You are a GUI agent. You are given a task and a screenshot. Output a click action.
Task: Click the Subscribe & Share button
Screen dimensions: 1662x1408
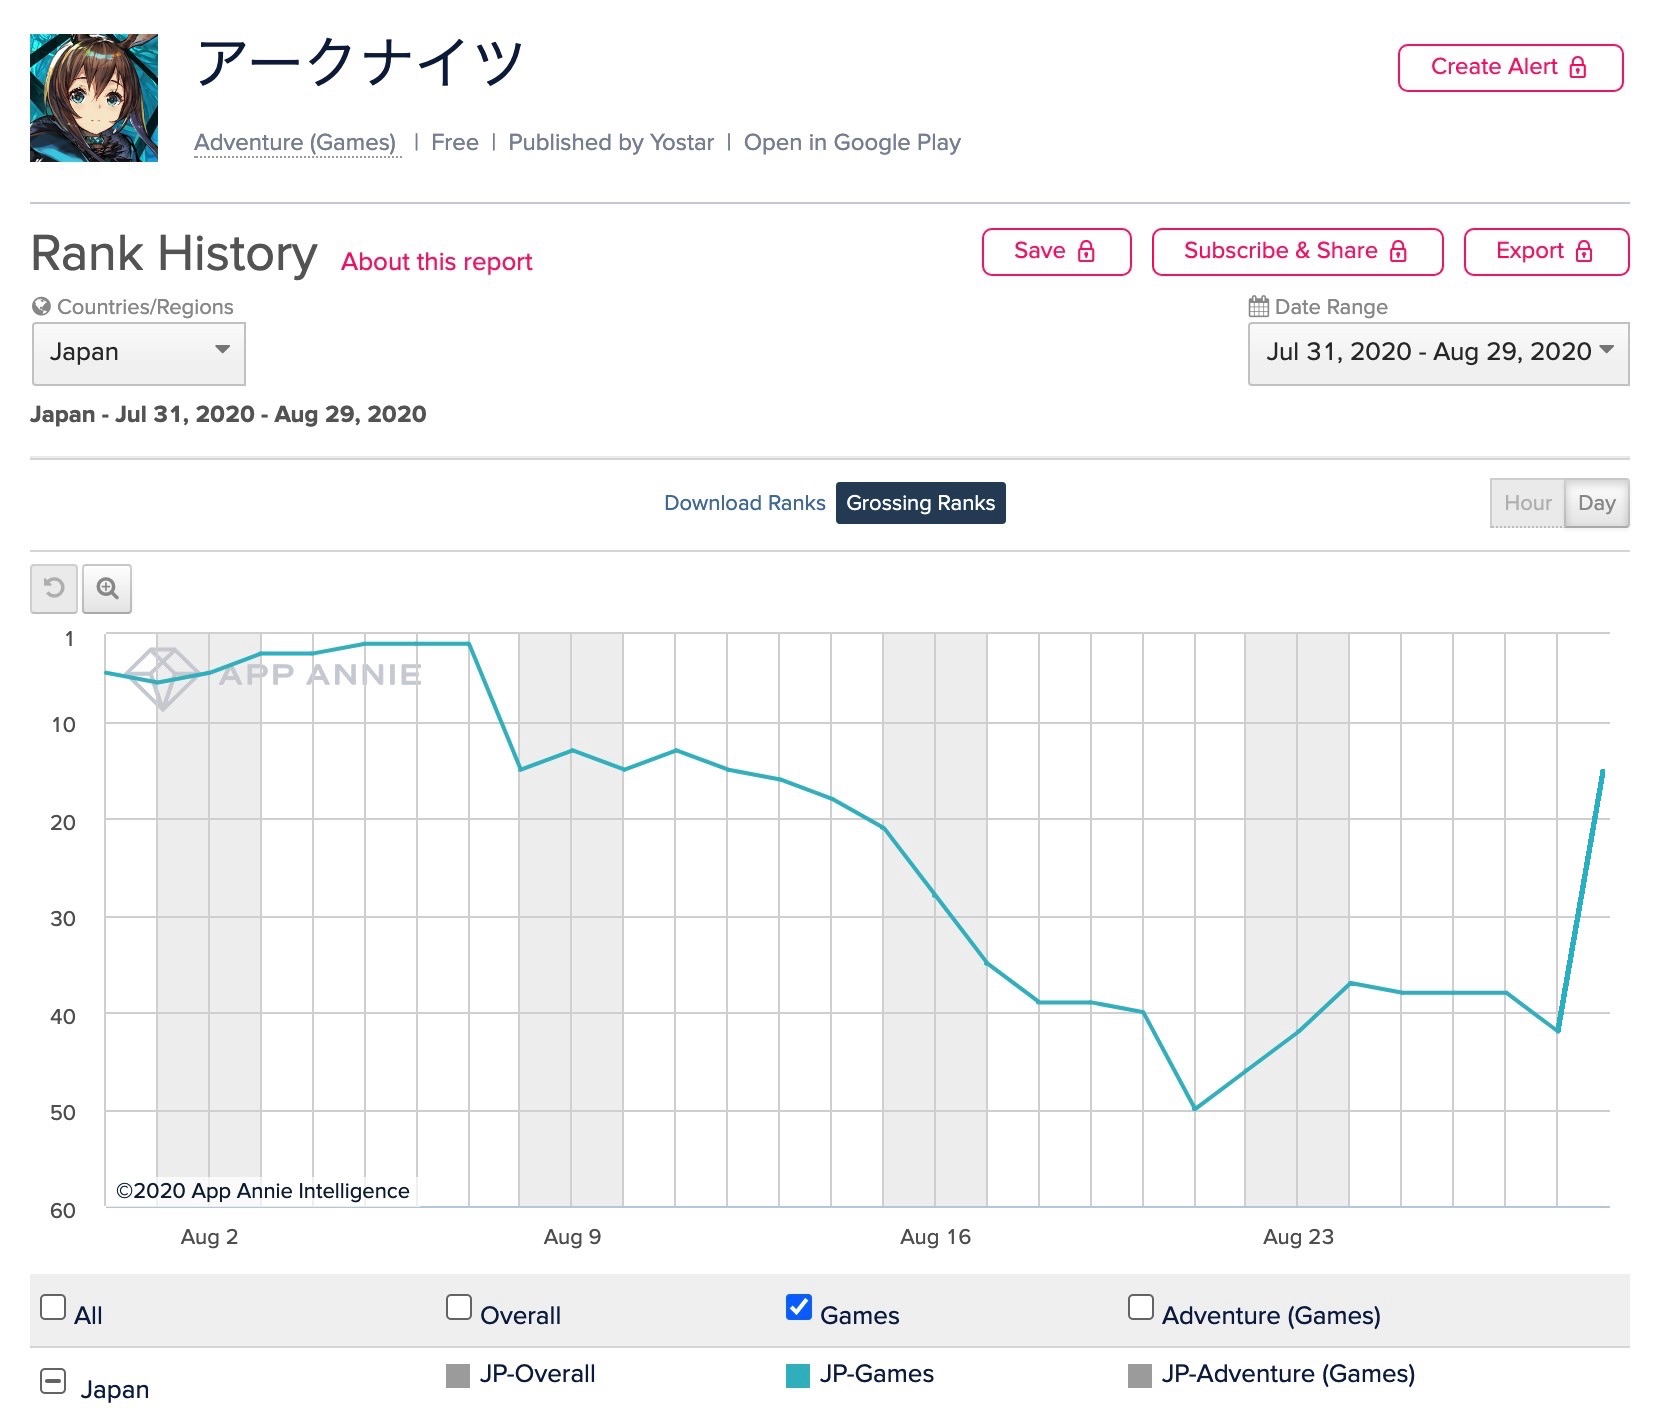pyautogui.click(x=1297, y=251)
